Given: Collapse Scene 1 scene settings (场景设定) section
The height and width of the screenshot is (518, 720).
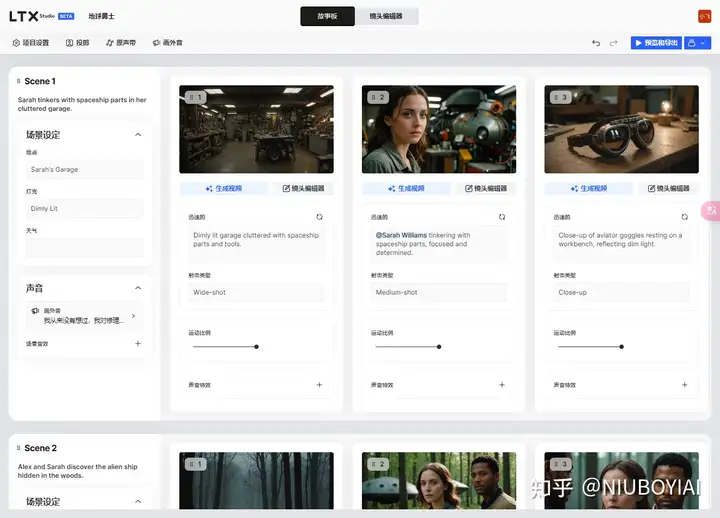Looking at the screenshot, I should [x=138, y=135].
